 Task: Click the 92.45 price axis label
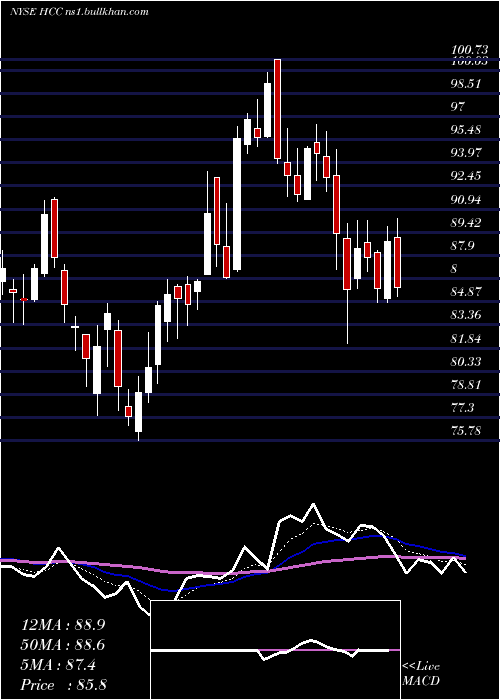tap(466, 176)
